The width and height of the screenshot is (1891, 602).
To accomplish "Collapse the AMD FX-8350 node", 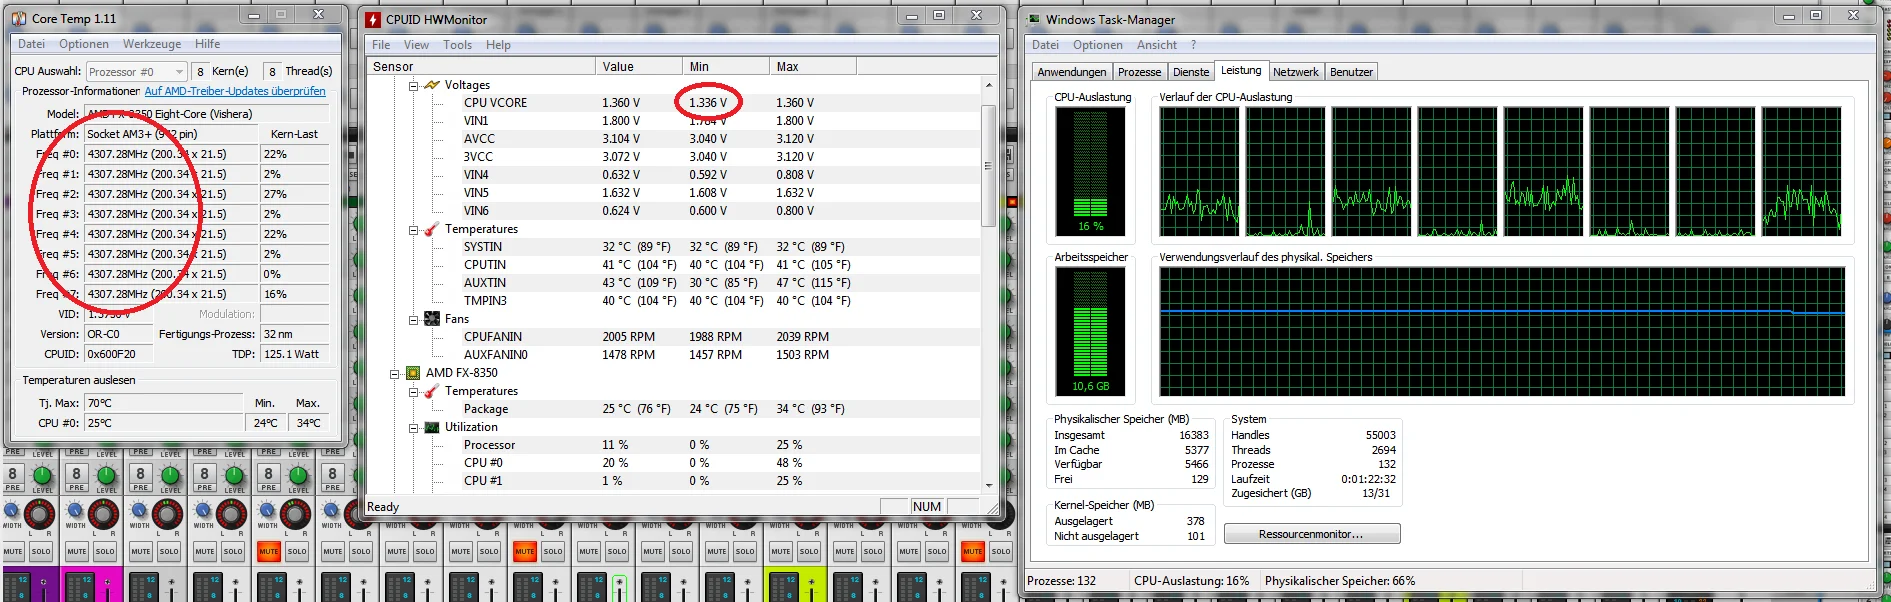I will pyautogui.click(x=394, y=374).
